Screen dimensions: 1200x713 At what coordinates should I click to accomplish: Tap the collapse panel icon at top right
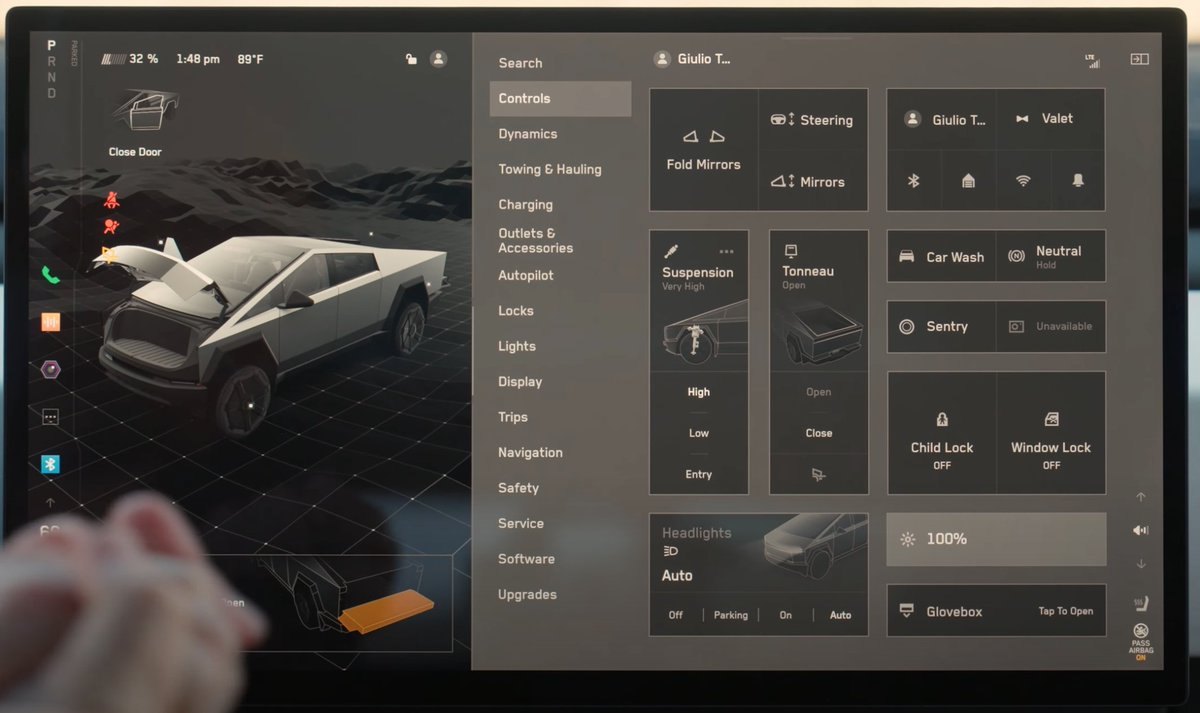tap(1139, 59)
